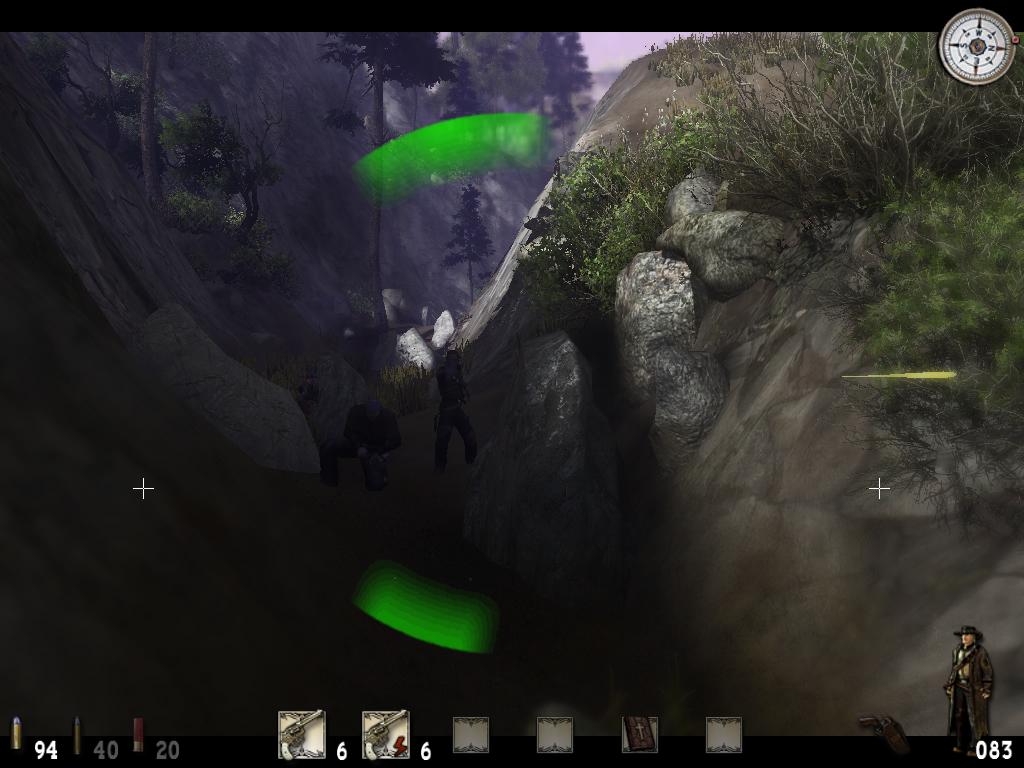Viewport: 1024px width, 768px height.
Task: Select the Bible inventory slot
Action: click(639, 735)
